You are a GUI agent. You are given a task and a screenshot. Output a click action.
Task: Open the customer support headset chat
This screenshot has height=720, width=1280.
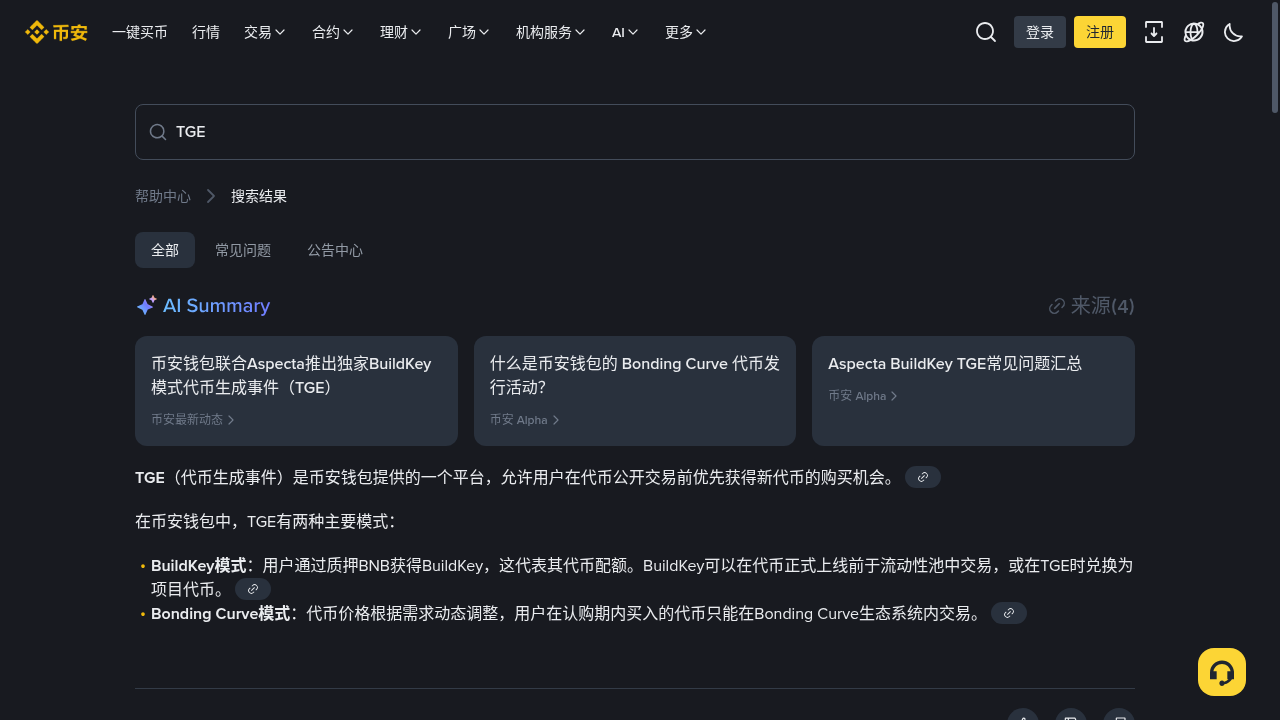click(x=1222, y=672)
